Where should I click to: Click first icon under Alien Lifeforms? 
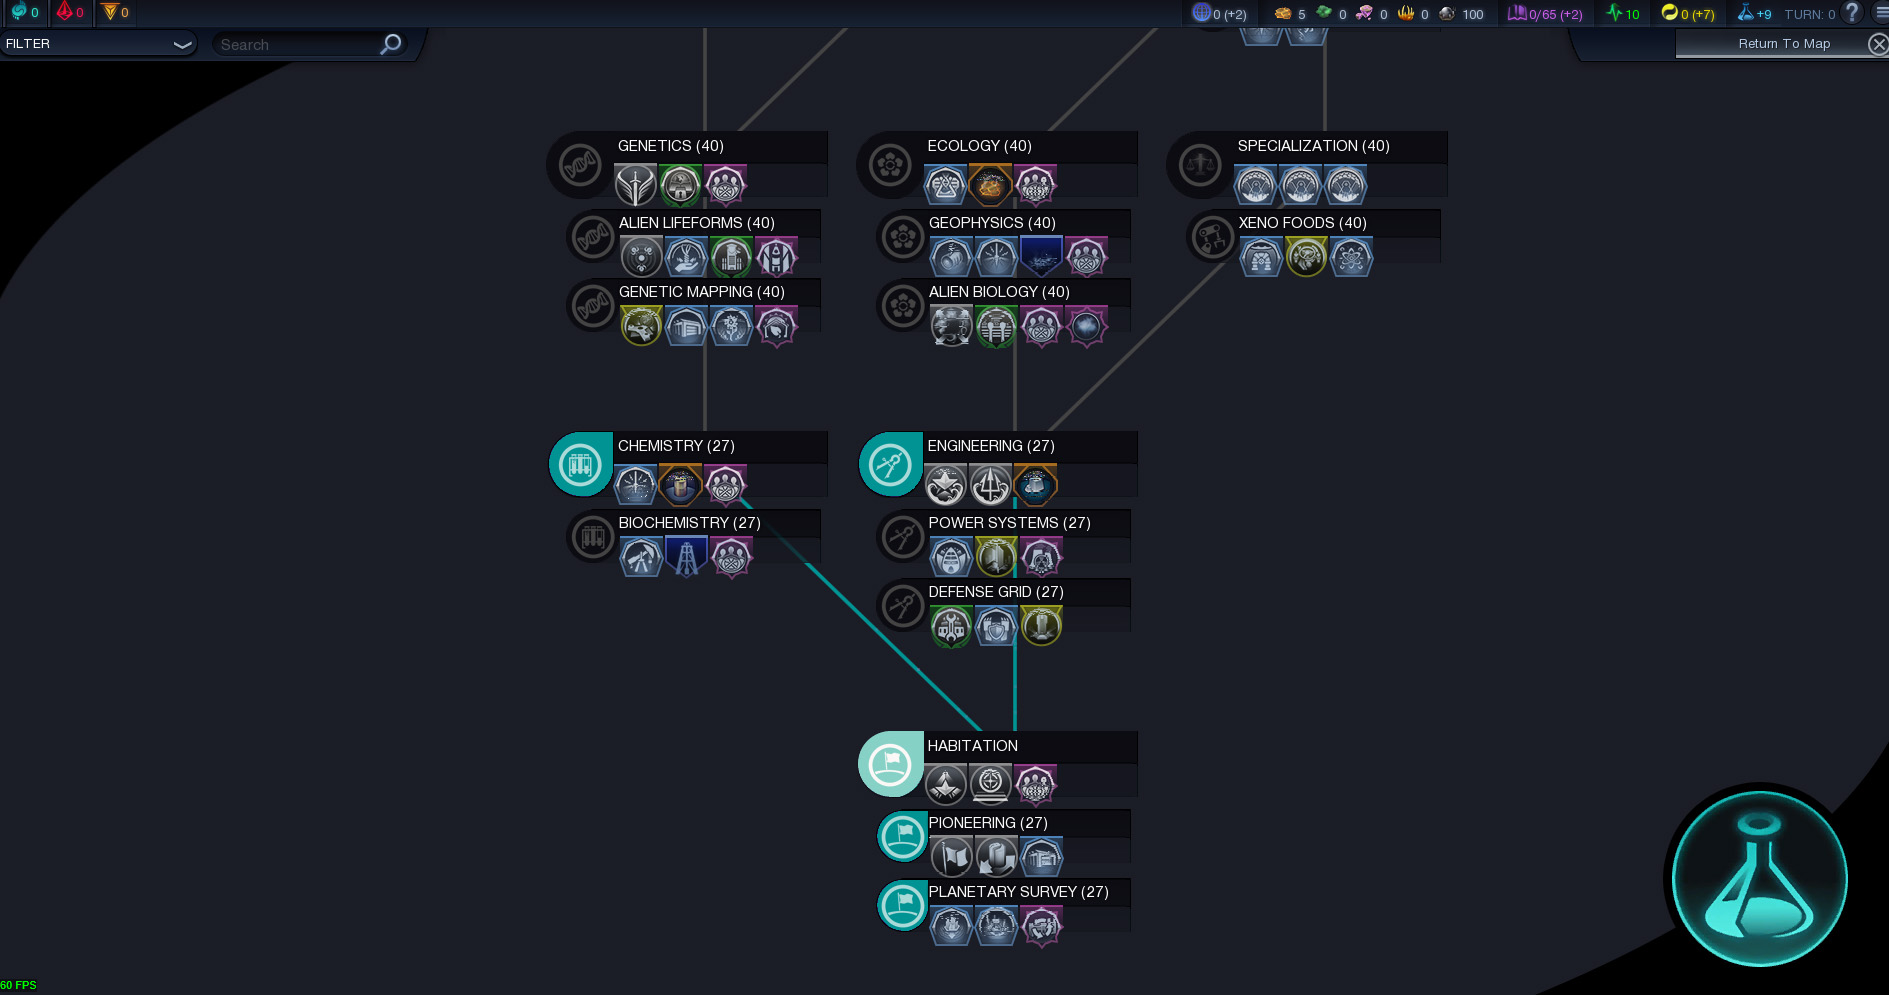point(641,257)
